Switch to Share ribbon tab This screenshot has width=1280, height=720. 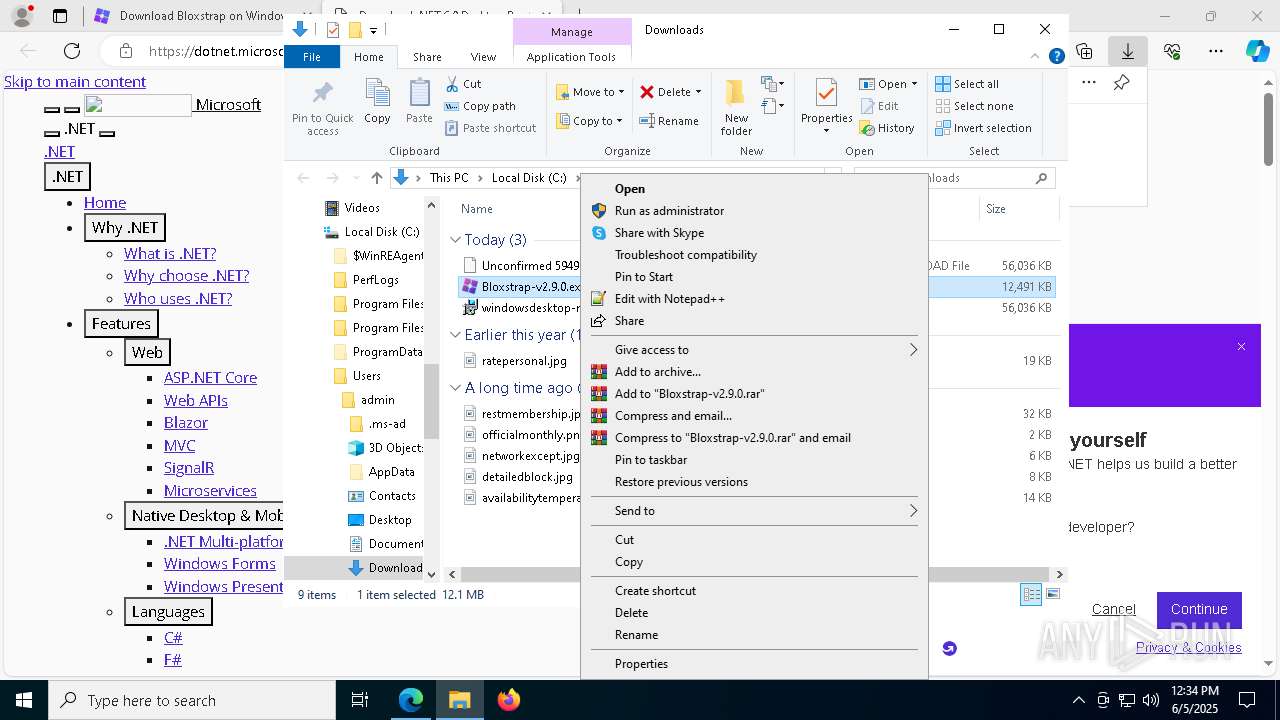(x=427, y=57)
